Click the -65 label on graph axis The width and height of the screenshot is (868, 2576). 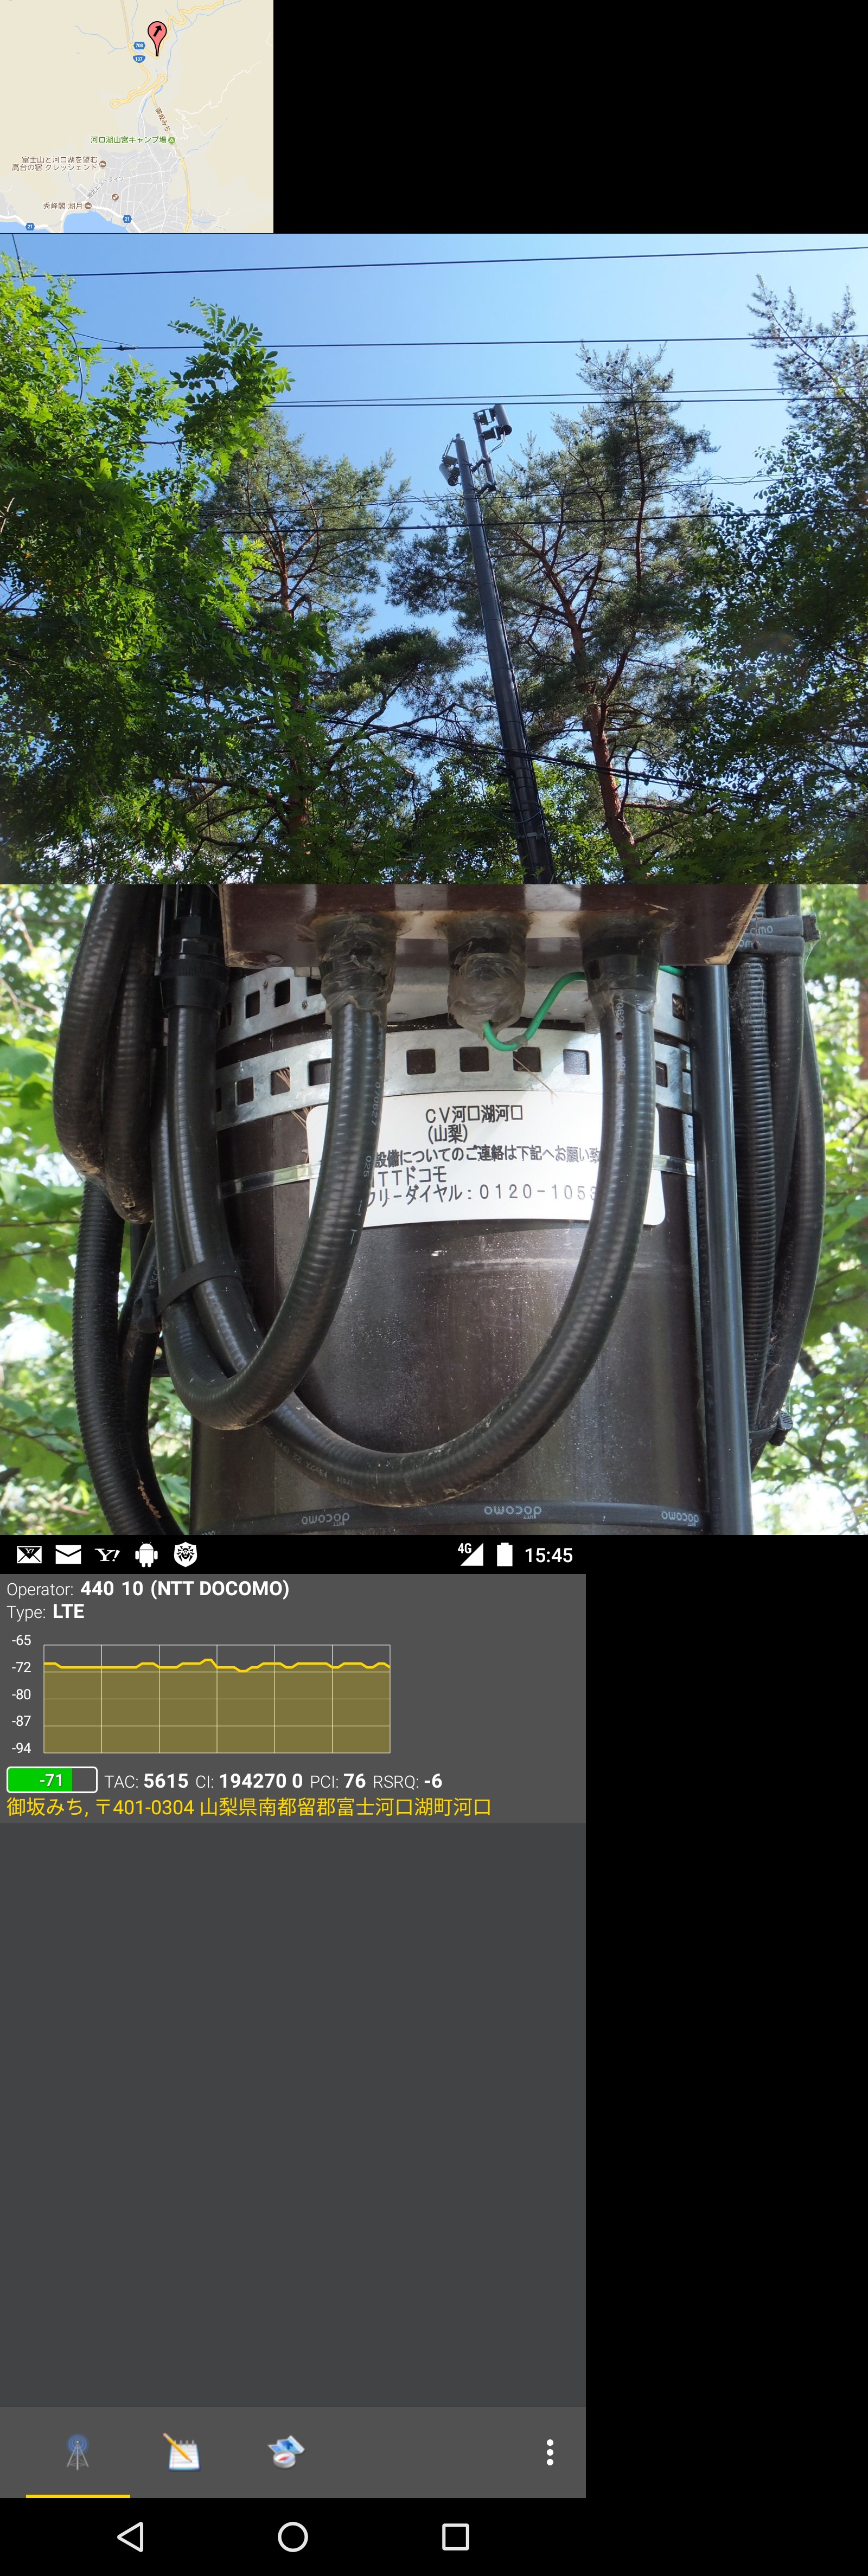point(21,1640)
